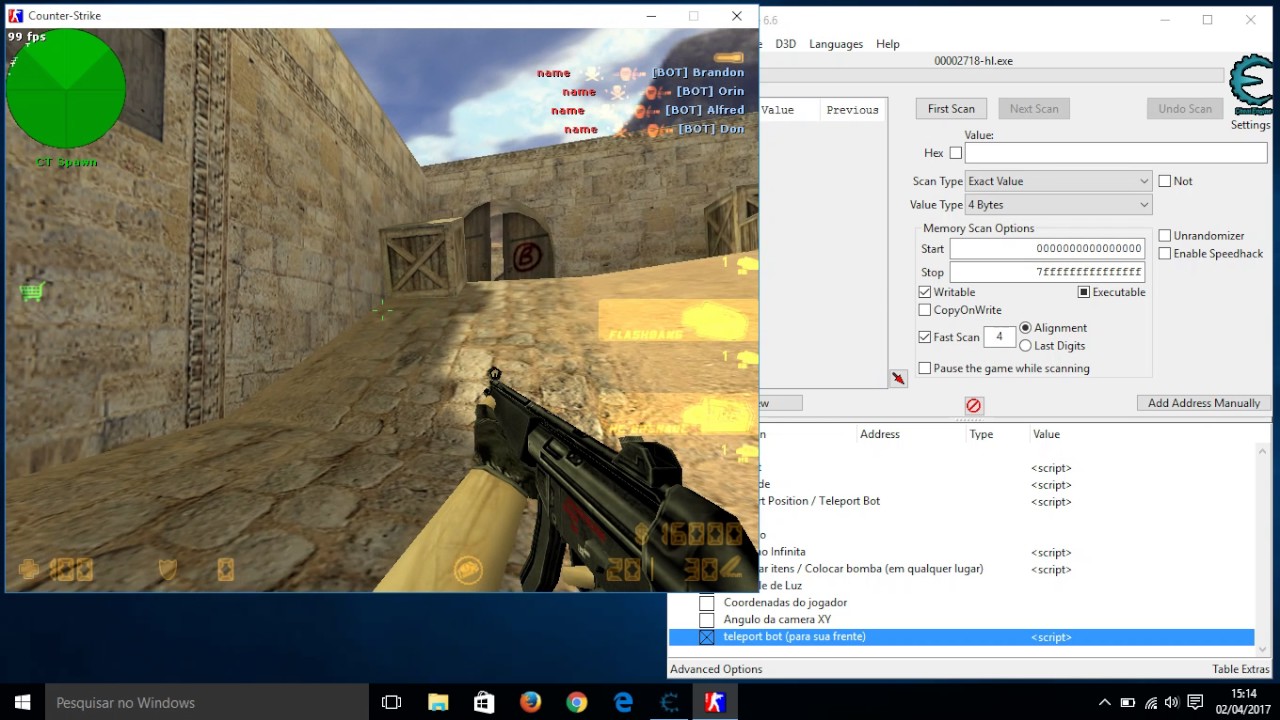Viewport: 1280px width, 720px height.
Task: Open the D3D menu
Action: pos(785,44)
